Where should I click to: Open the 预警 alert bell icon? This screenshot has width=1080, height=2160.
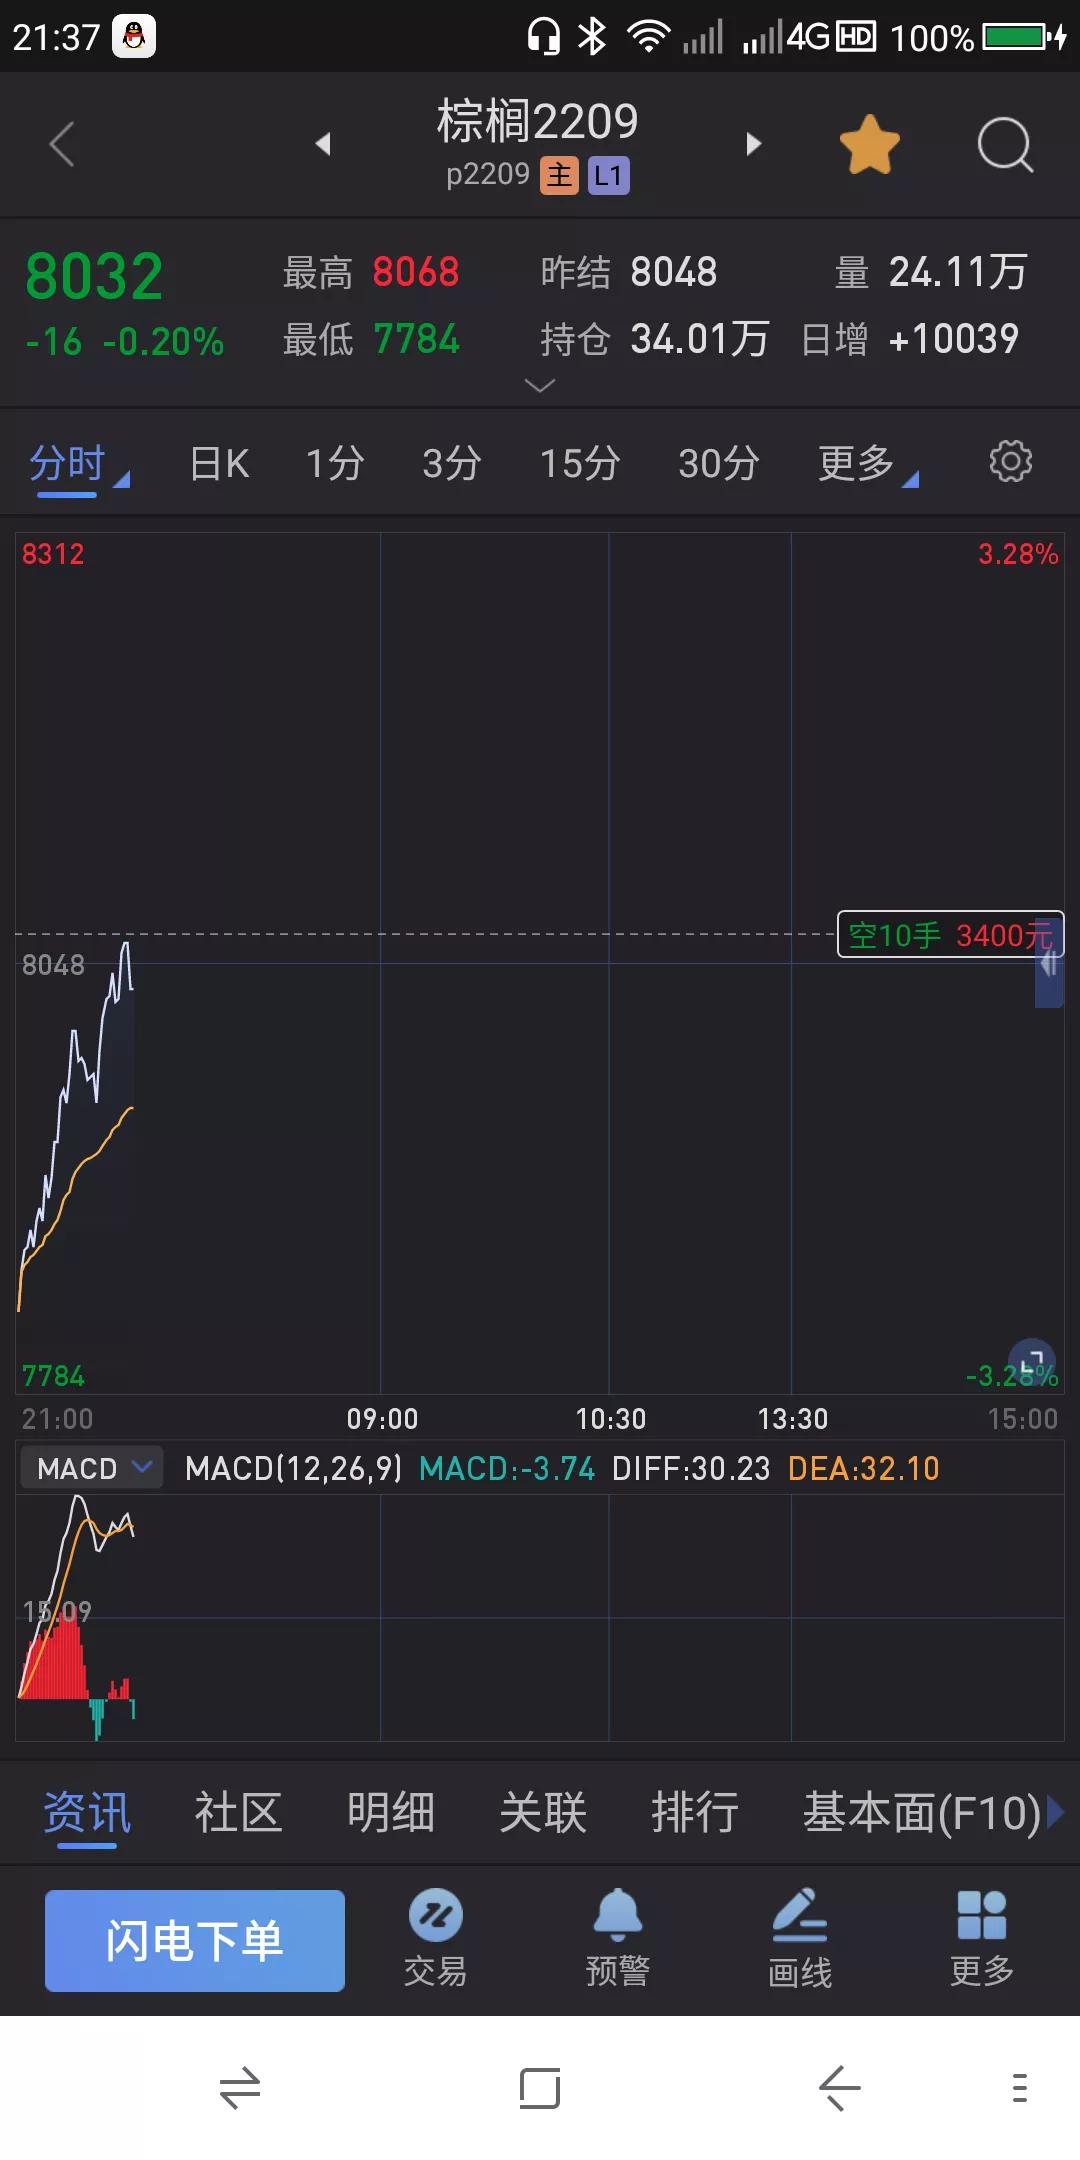pos(618,1938)
